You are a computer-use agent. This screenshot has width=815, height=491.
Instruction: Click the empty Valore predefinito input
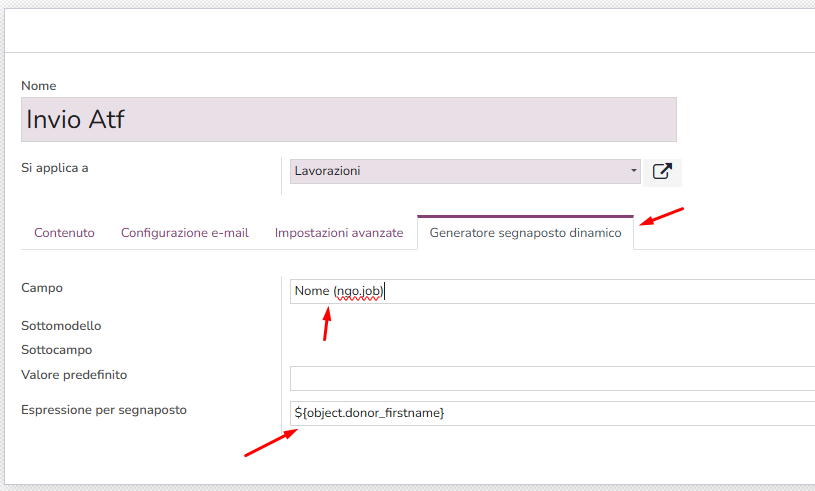coord(550,378)
